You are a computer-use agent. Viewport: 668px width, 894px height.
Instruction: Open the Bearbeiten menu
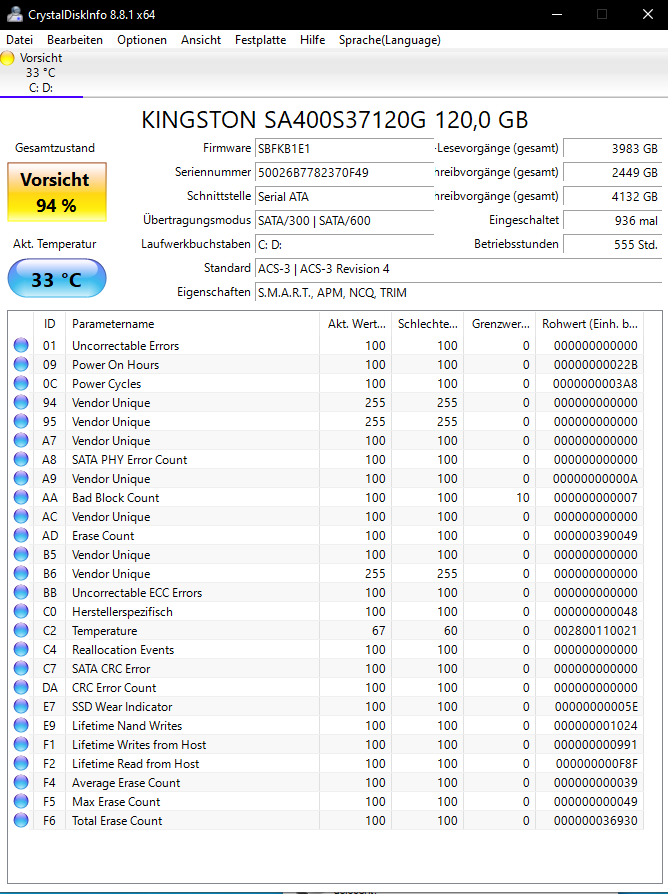point(75,40)
